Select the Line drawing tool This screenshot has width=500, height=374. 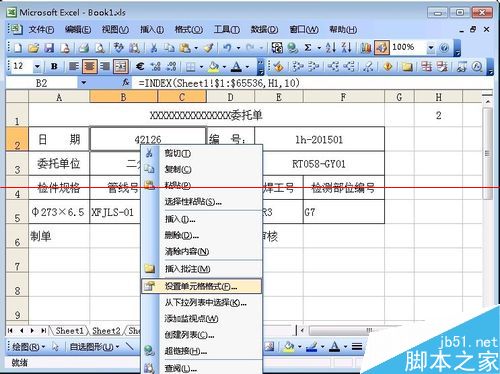click(130, 347)
